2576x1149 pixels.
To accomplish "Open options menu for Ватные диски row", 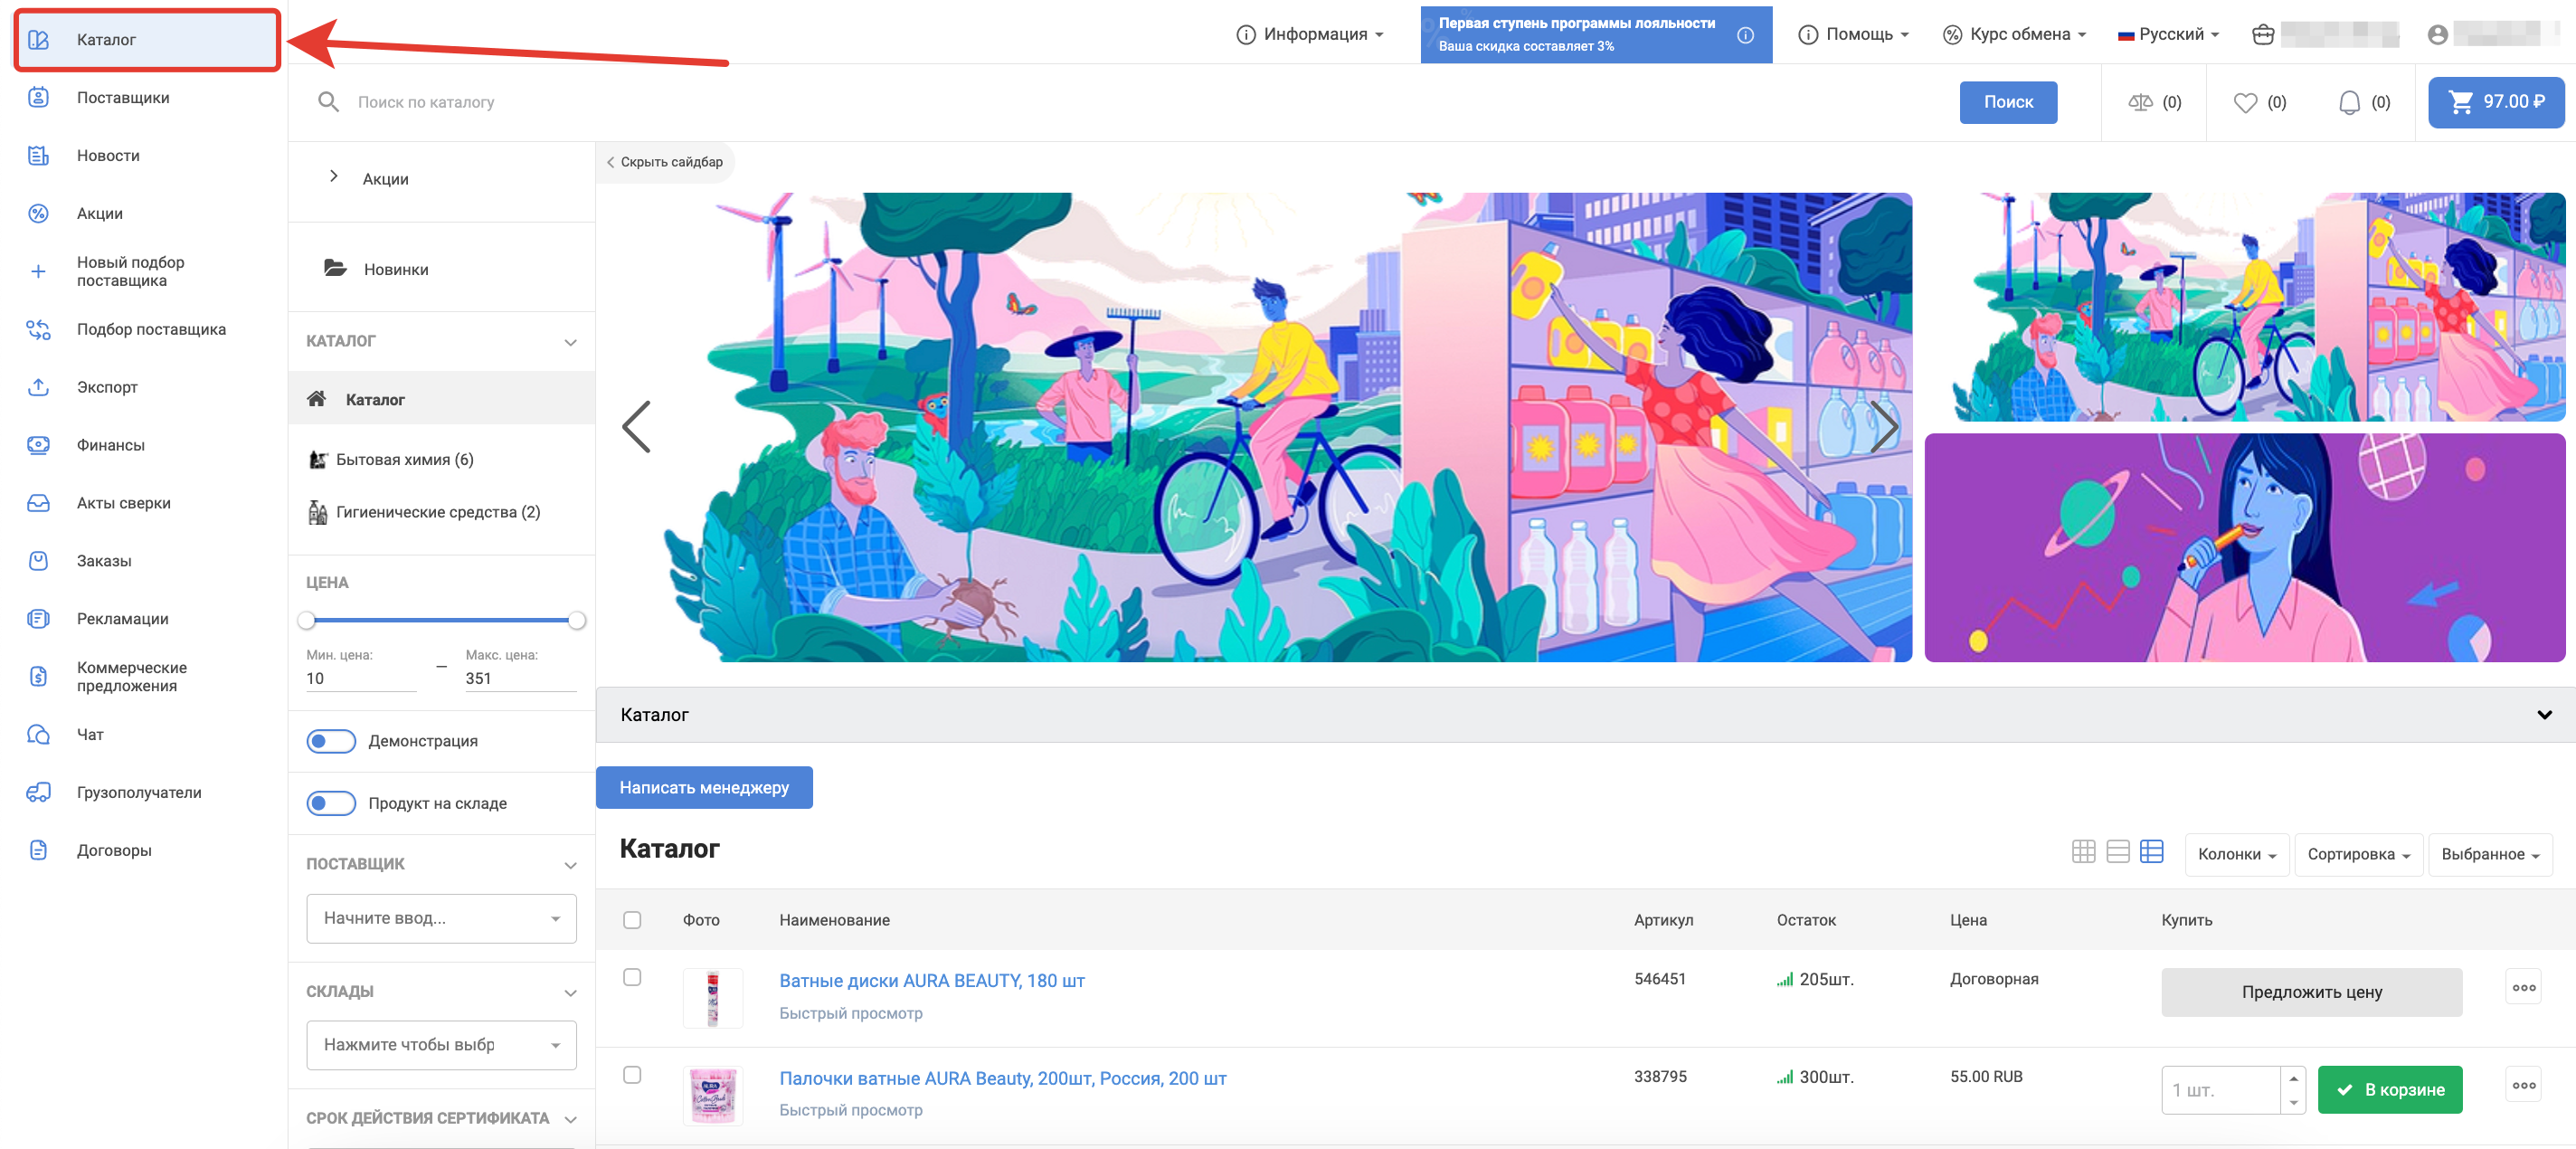I will click(x=2523, y=988).
